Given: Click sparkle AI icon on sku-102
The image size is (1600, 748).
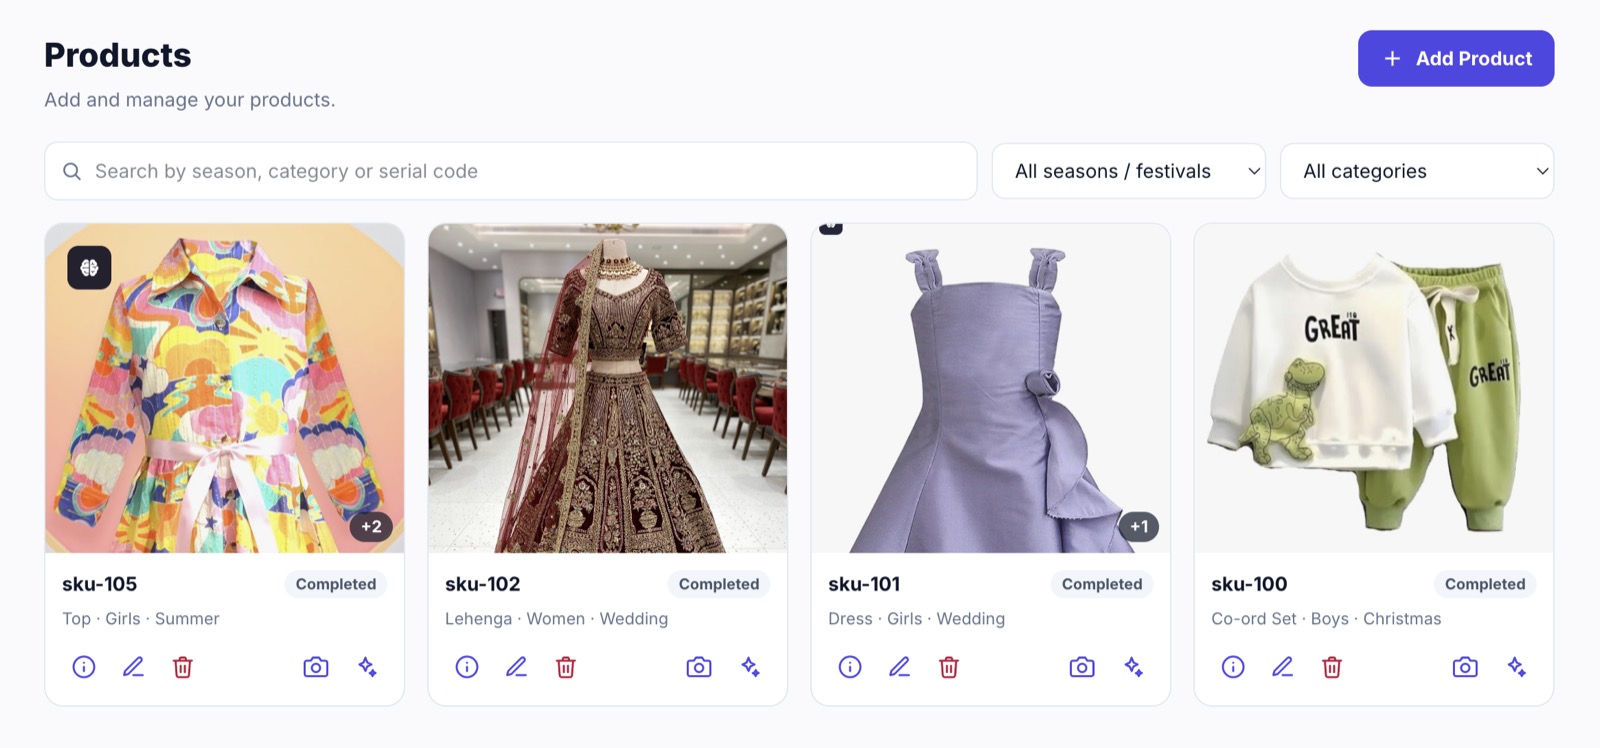Looking at the screenshot, I should point(751,667).
